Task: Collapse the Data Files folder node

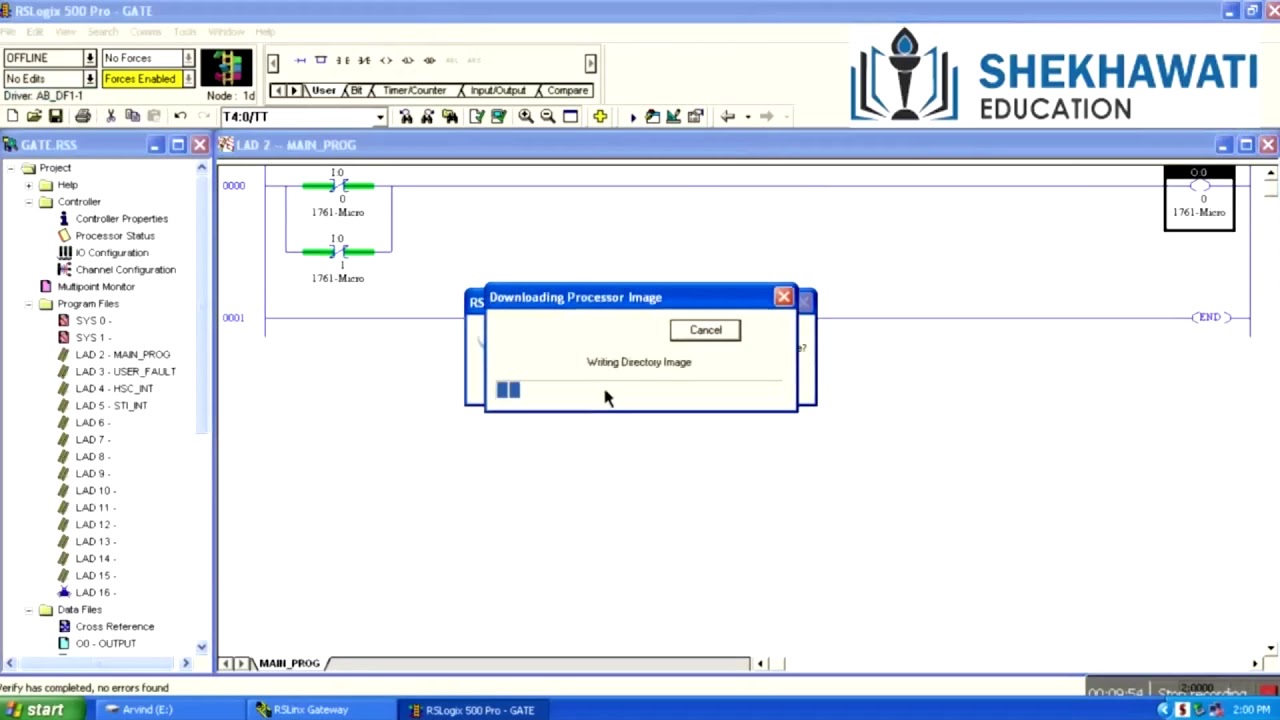Action: click(x=29, y=610)
